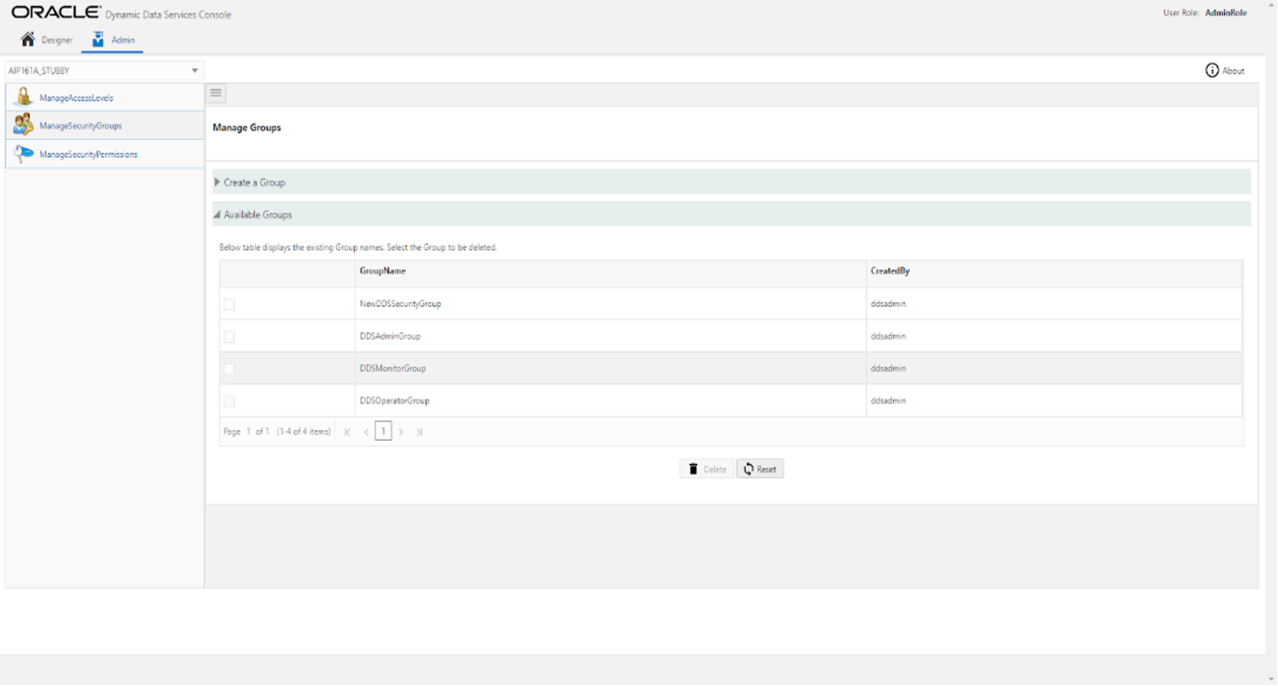
Task: Click the About info icon
Action: (1212, 71)
